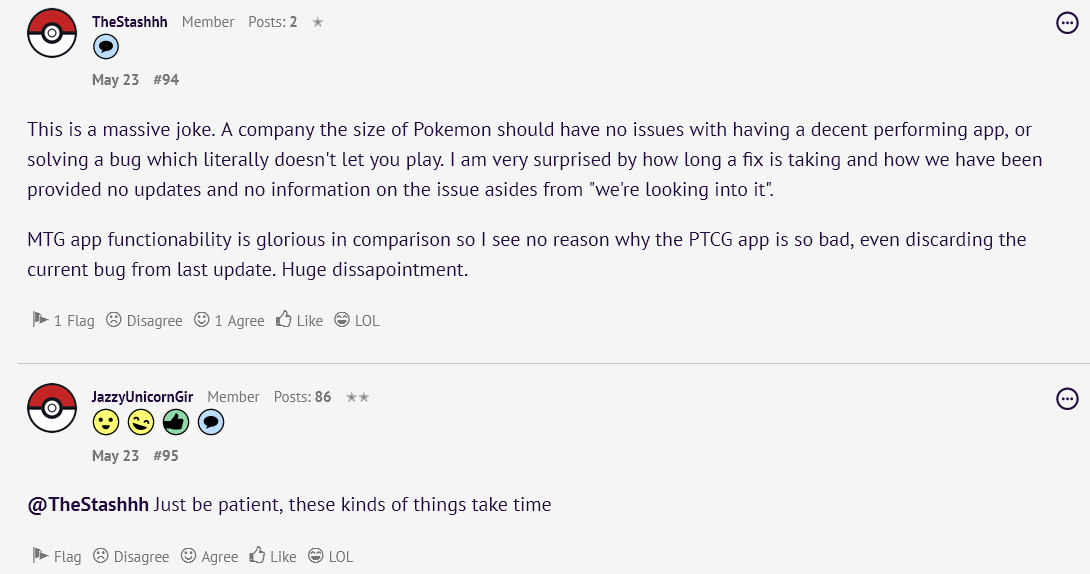Disagree with TheStashhh's post
Screen dimensions: 1090x574
[144, 320]
